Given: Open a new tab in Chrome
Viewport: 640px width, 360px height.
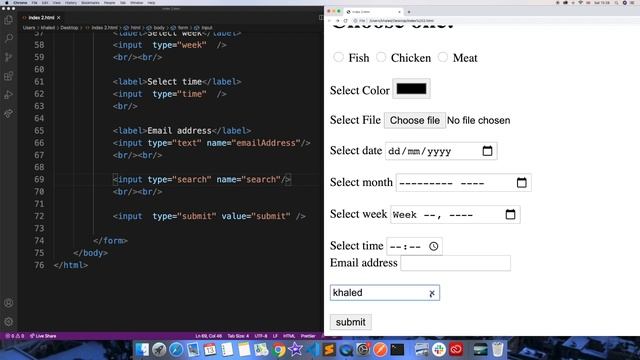Looking at the screenshot, I should pos(409,12).
